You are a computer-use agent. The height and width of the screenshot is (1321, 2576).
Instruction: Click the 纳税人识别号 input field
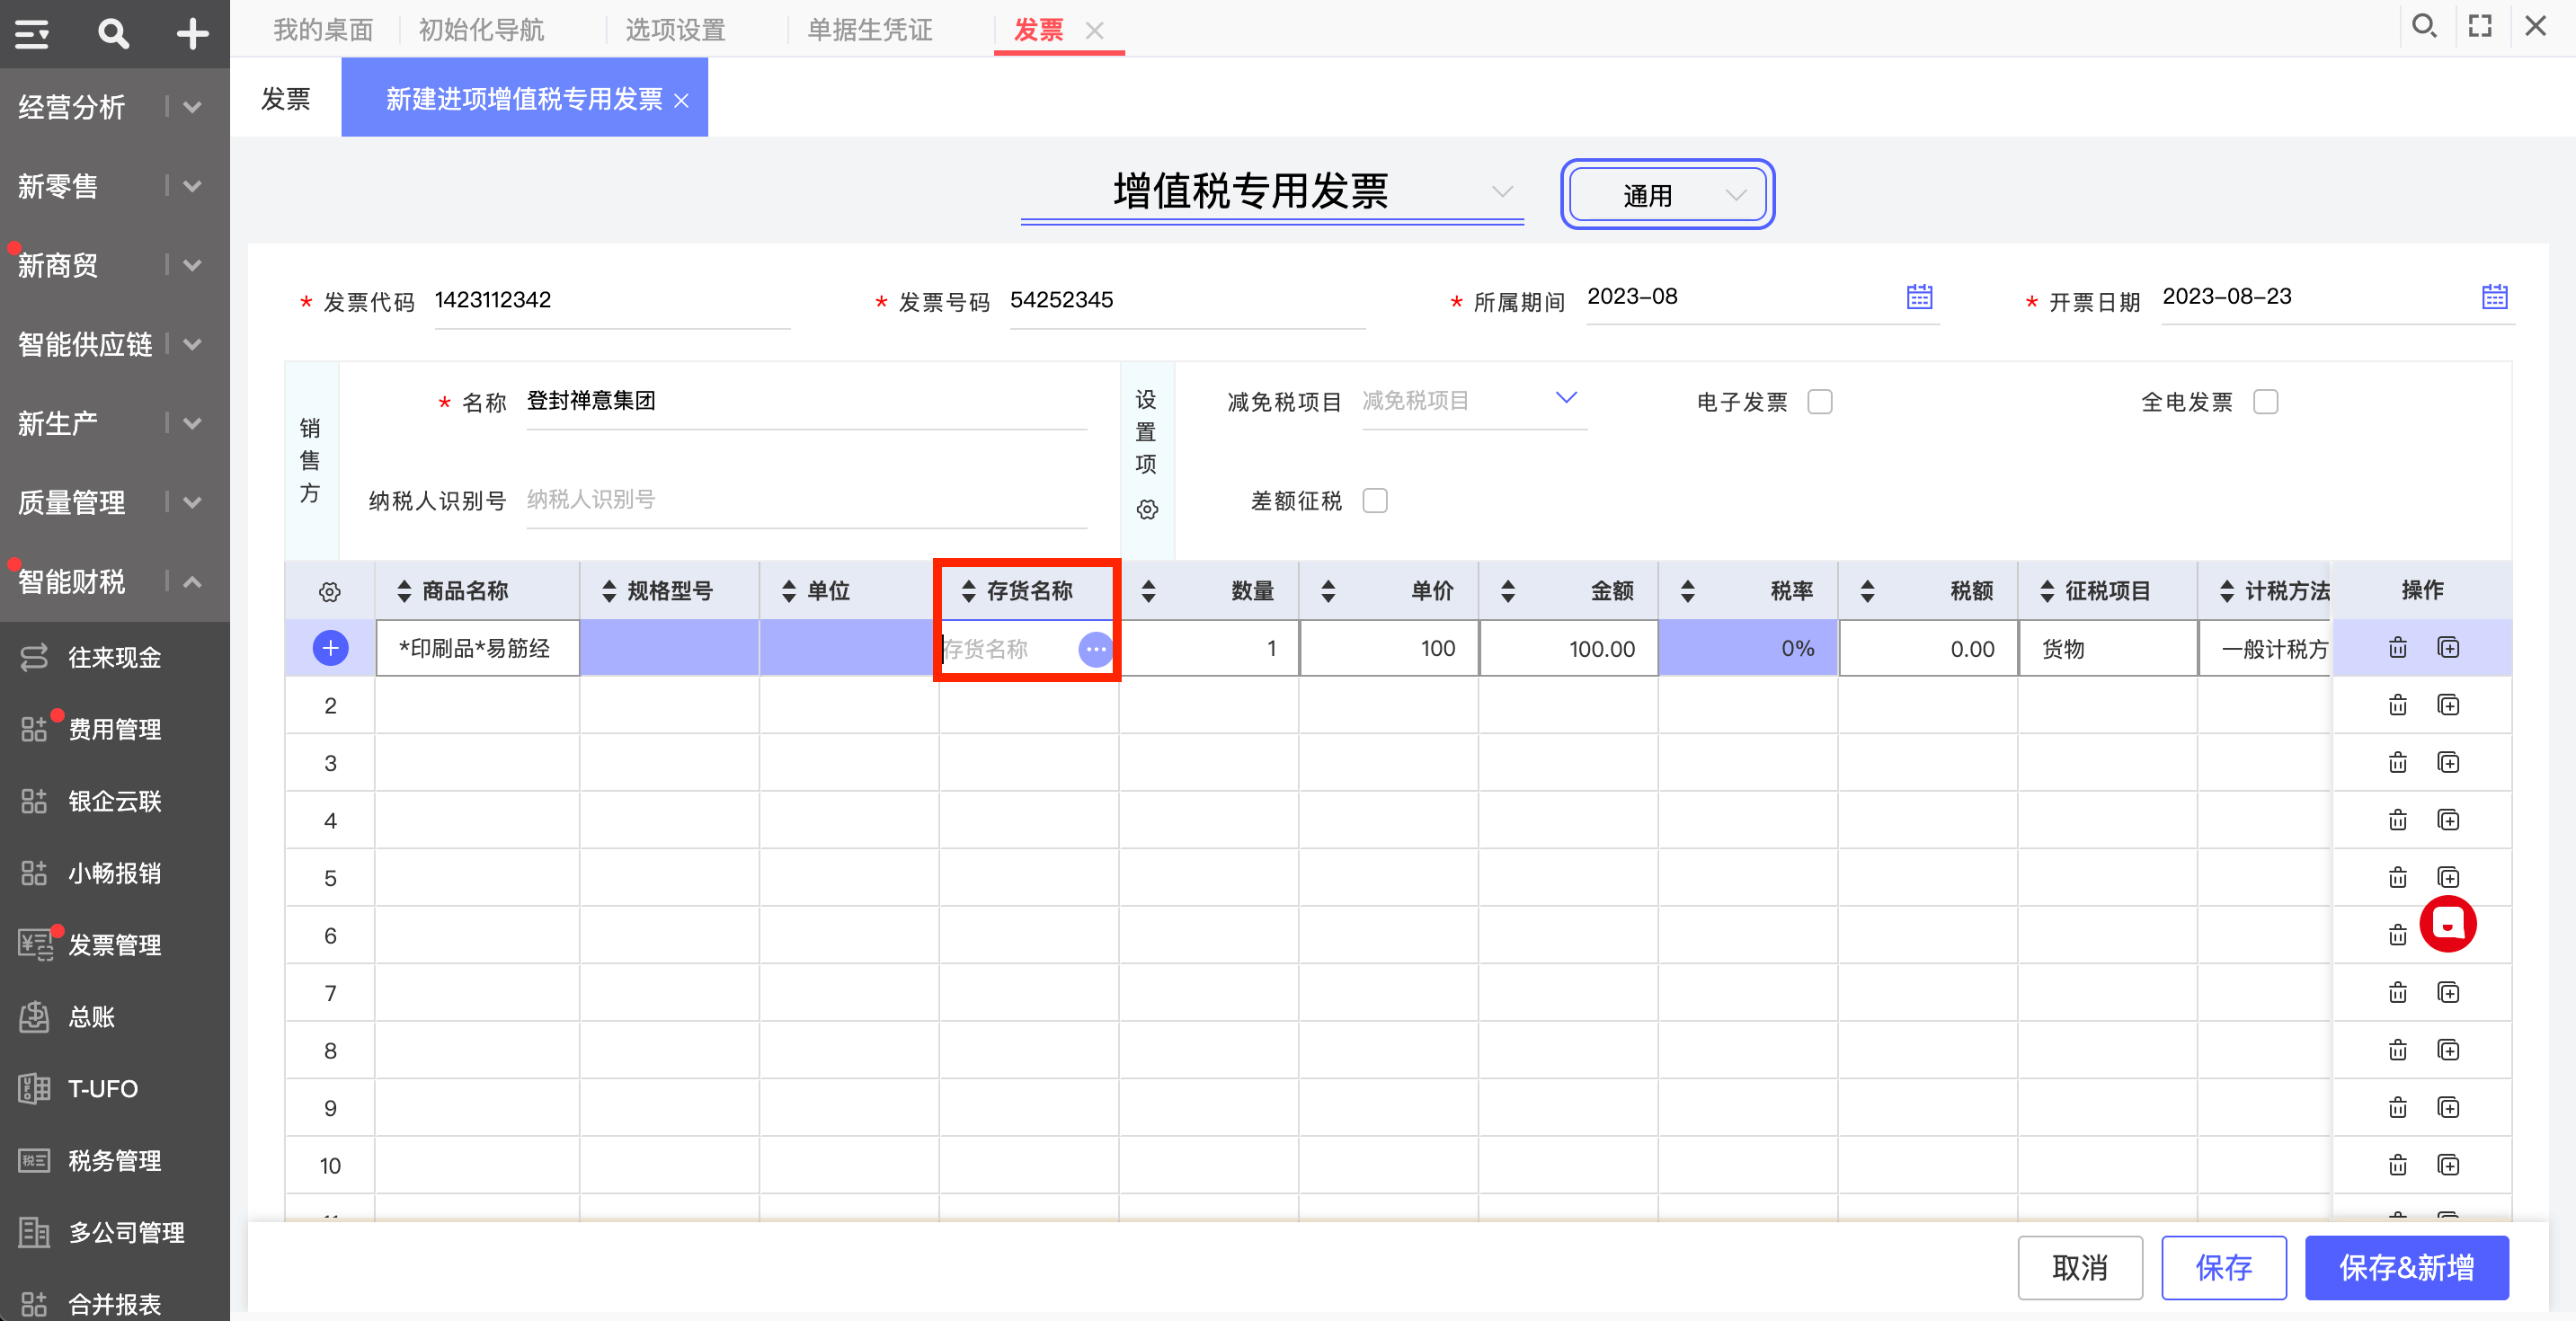tap(806, 500)
